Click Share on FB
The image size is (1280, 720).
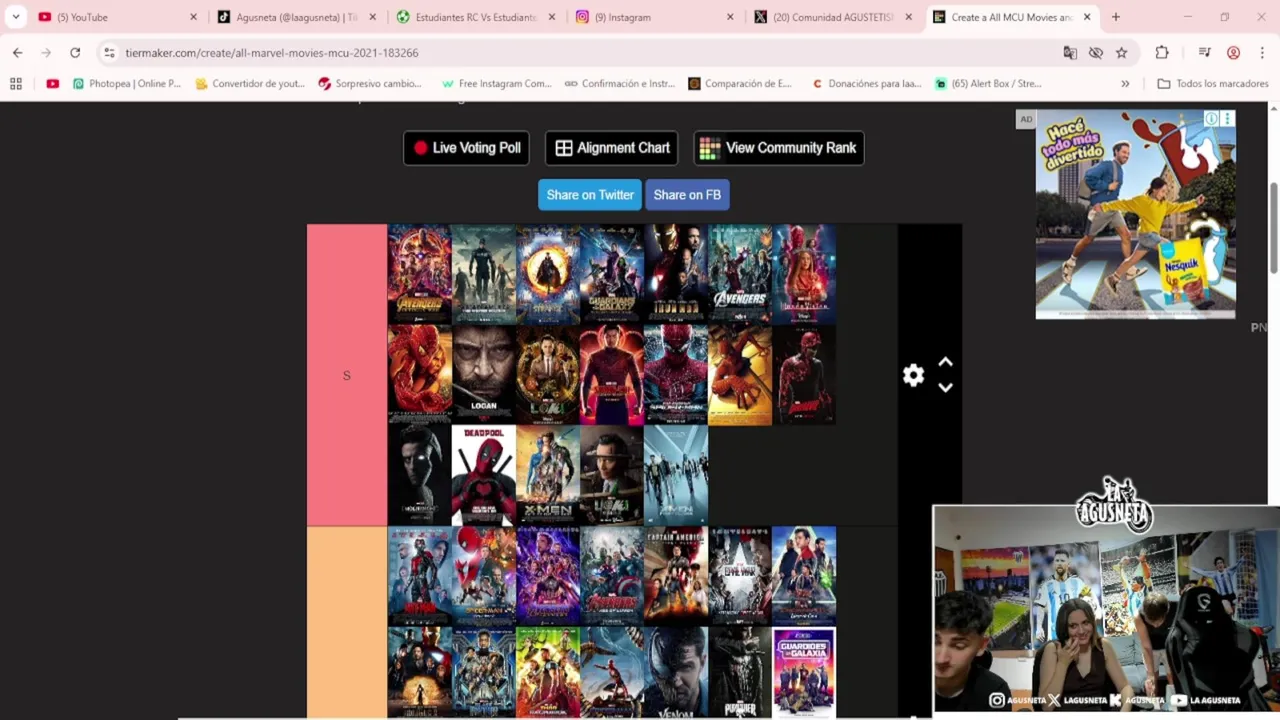(x=687, y=195)
